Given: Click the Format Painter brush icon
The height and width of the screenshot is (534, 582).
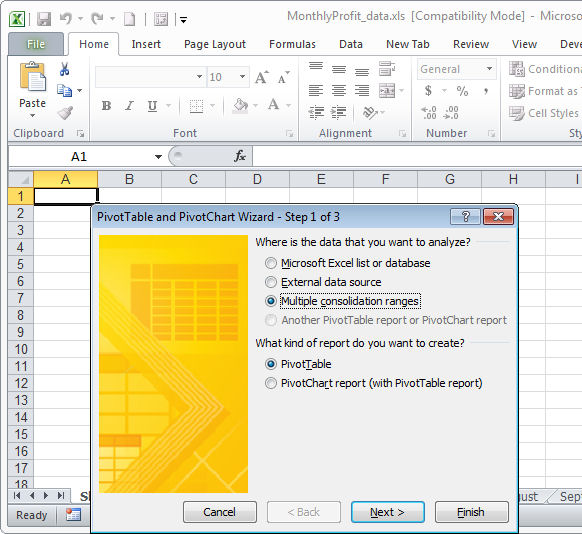Looking at the screenshot, I should [65, 112].
